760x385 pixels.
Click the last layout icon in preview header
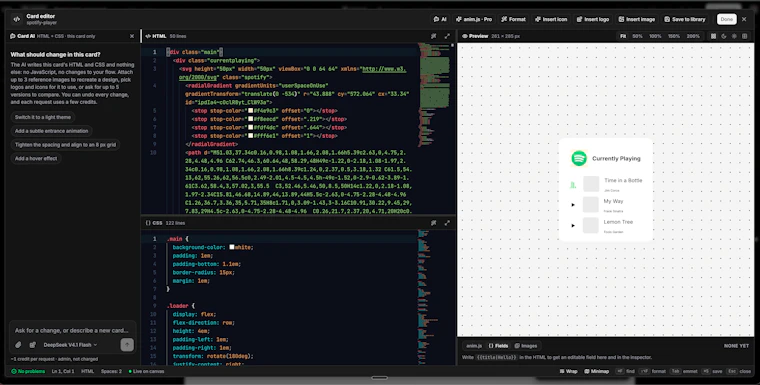(x=745, y=36)
